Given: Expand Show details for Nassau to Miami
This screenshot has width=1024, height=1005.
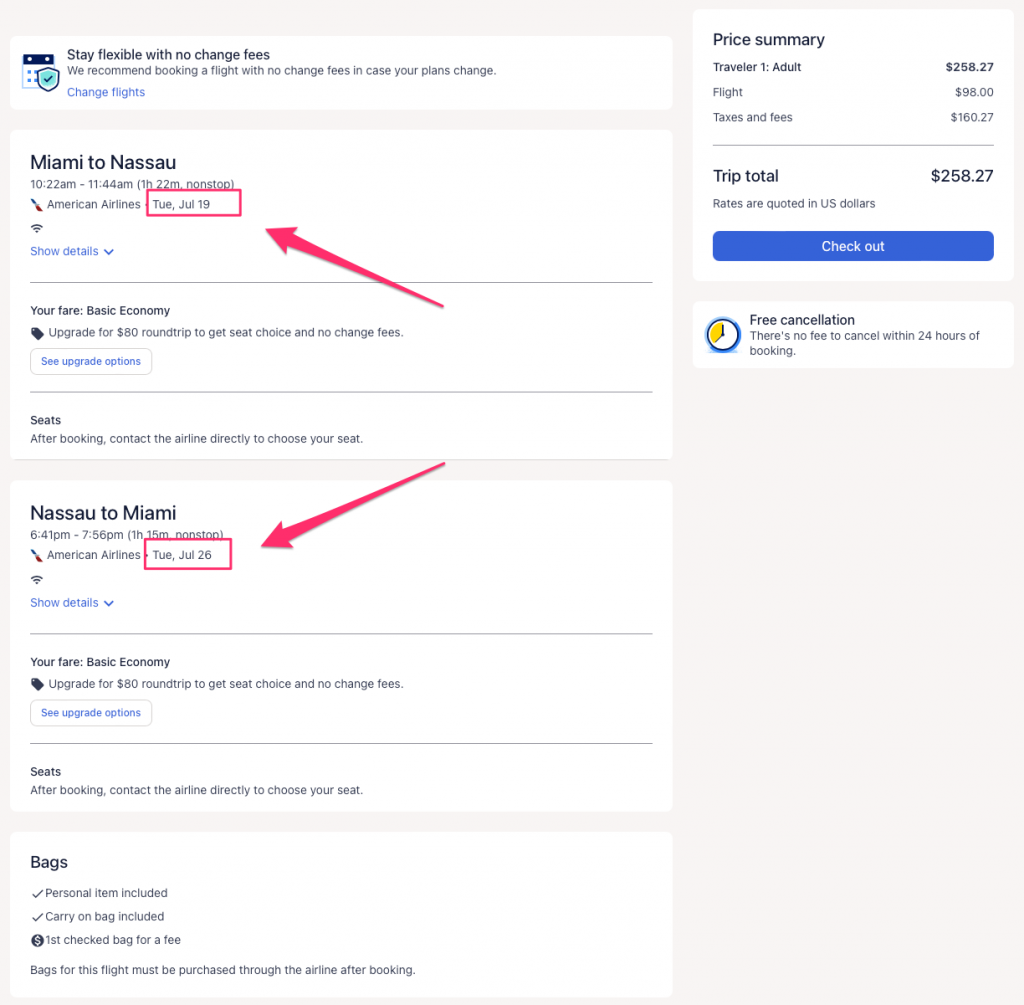Looking at the screenshot, I should point(72,603).
